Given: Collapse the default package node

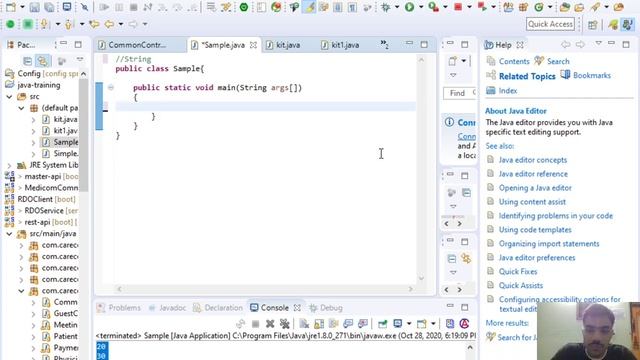Looking at the screenshot, I should coord(22,108).
